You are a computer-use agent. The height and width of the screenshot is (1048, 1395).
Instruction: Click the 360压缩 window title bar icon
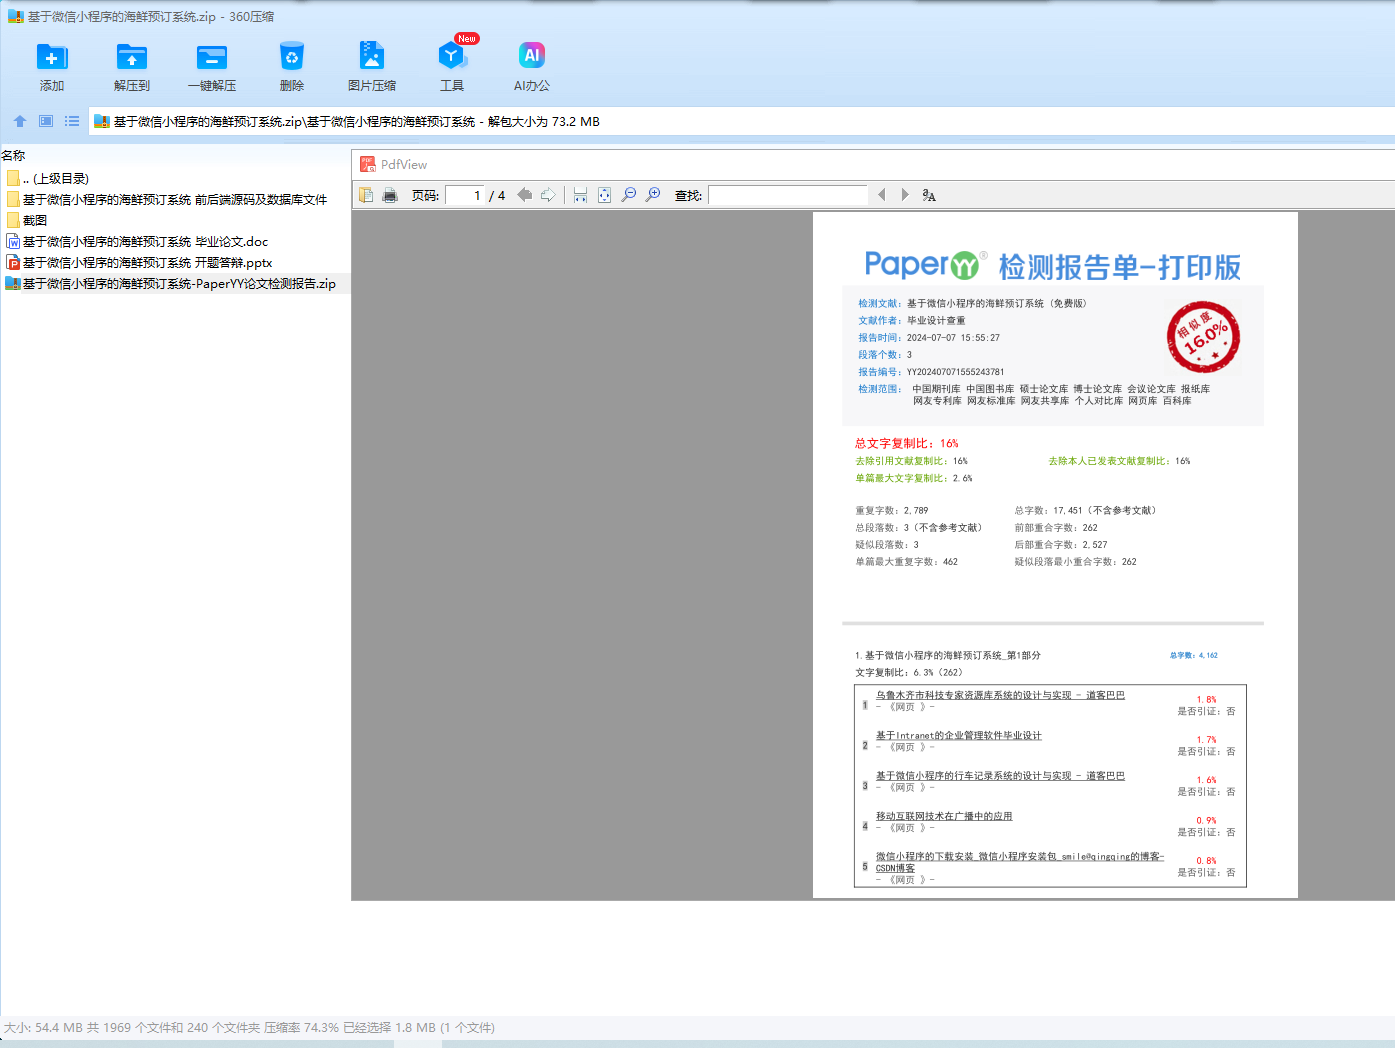click(x=15, y=16)
